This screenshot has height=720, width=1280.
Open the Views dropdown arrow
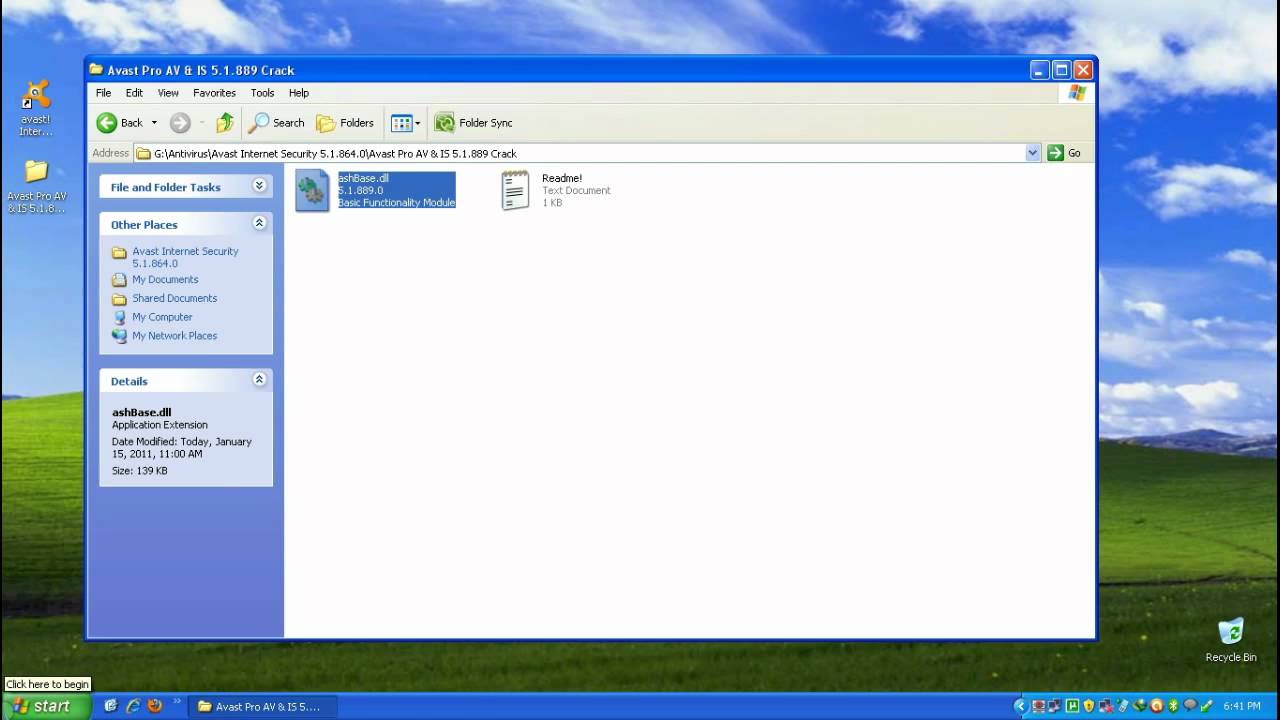pyautogui.click(x=418, y=123)
